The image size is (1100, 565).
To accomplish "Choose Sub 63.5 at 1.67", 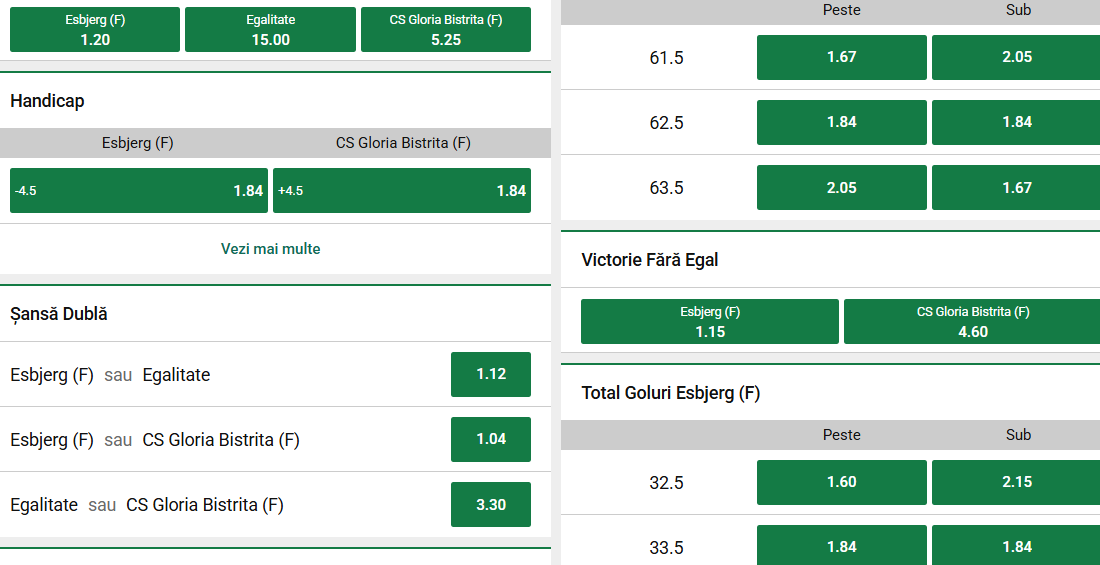I will [x=1016, y=187].
